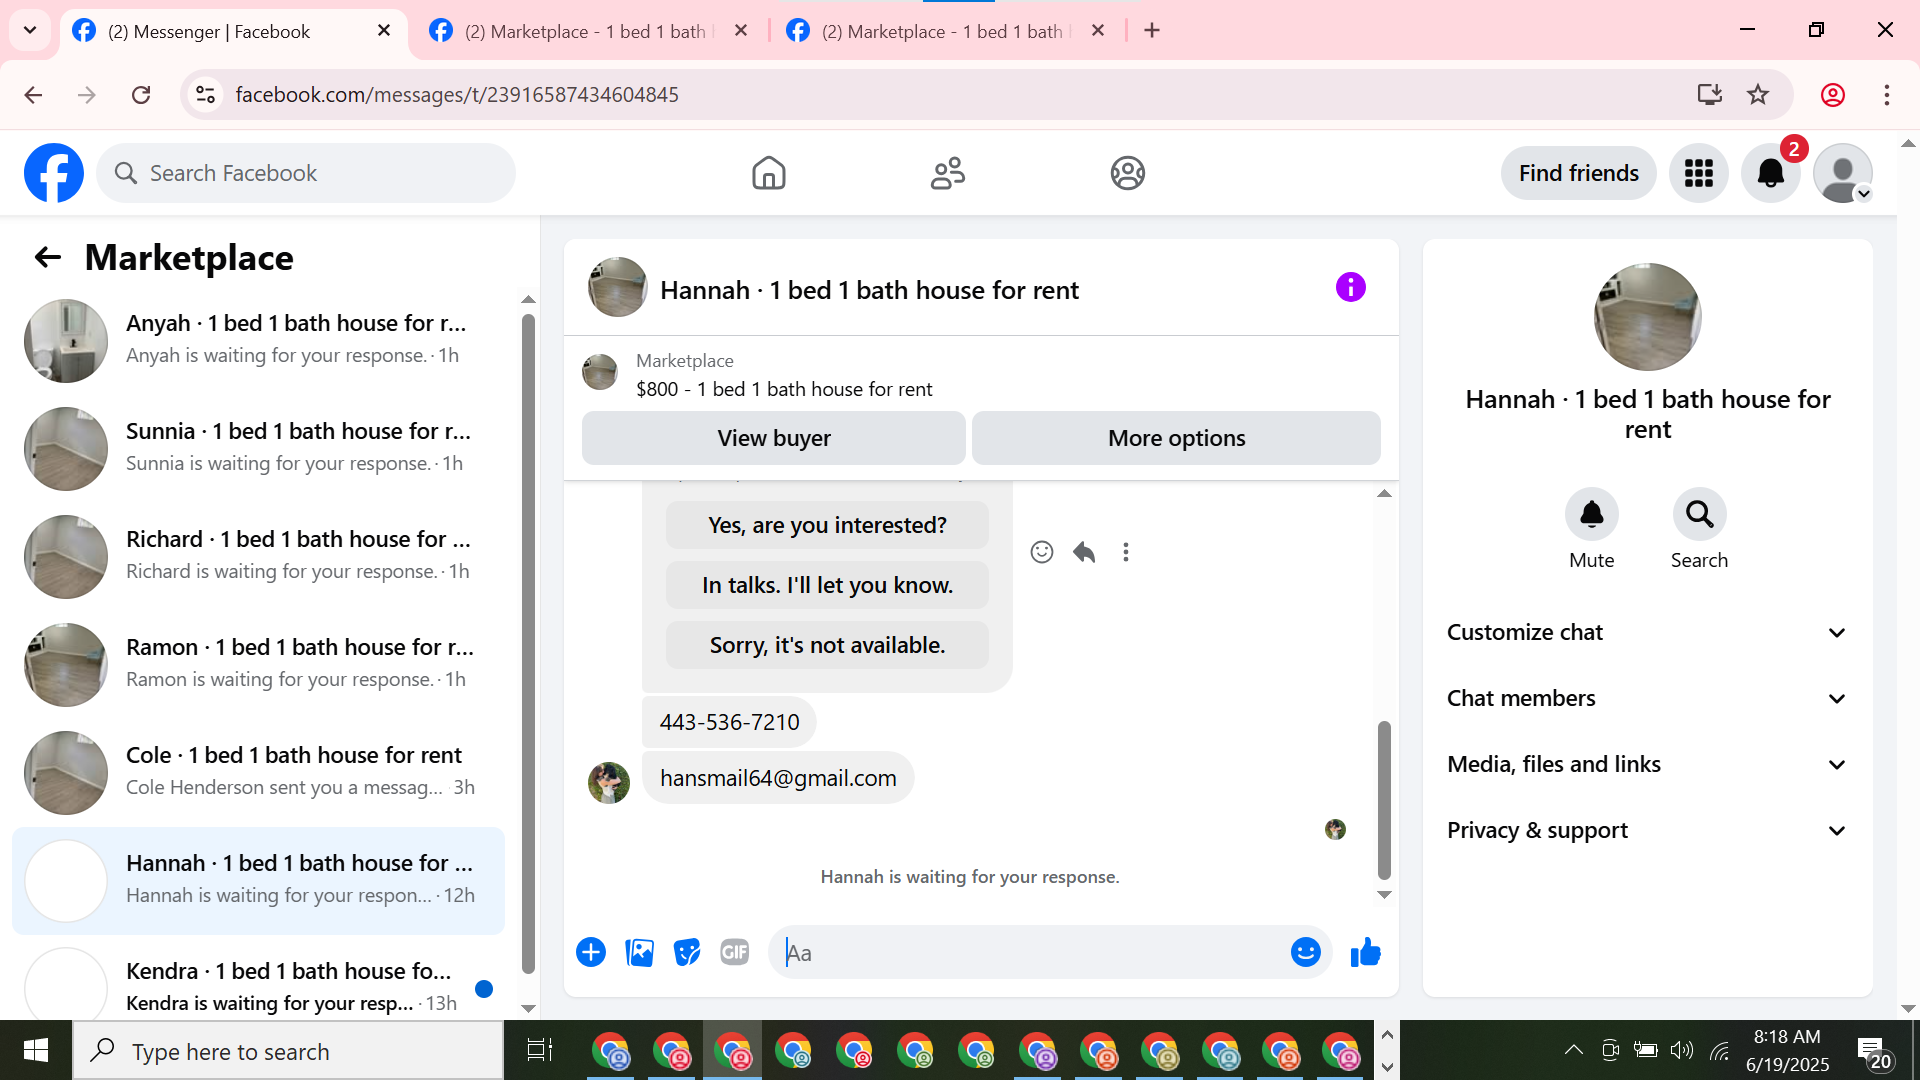
Task: Click the Windows taskbar search box
Action: 288,1051
